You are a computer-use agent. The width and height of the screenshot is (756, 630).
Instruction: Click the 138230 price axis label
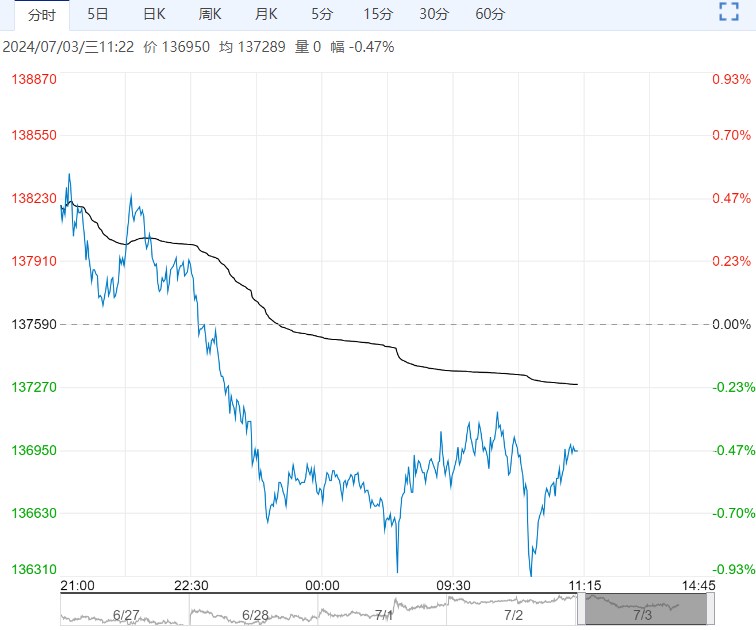[34, 198]
